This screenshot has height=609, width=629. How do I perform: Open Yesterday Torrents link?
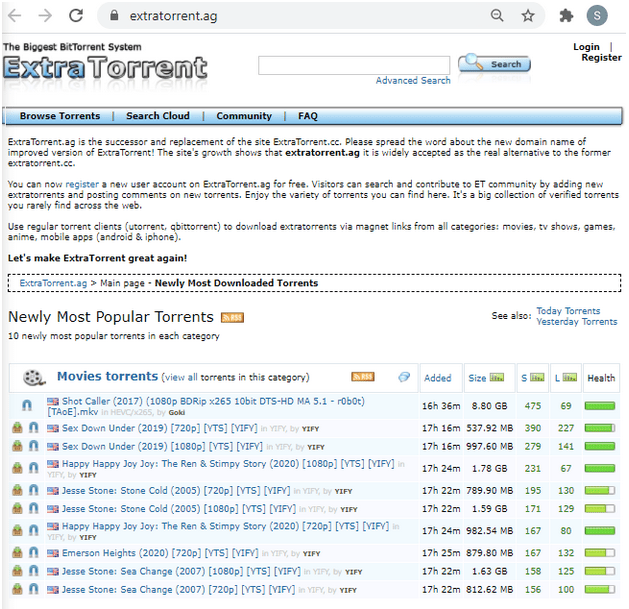(576, 322)
